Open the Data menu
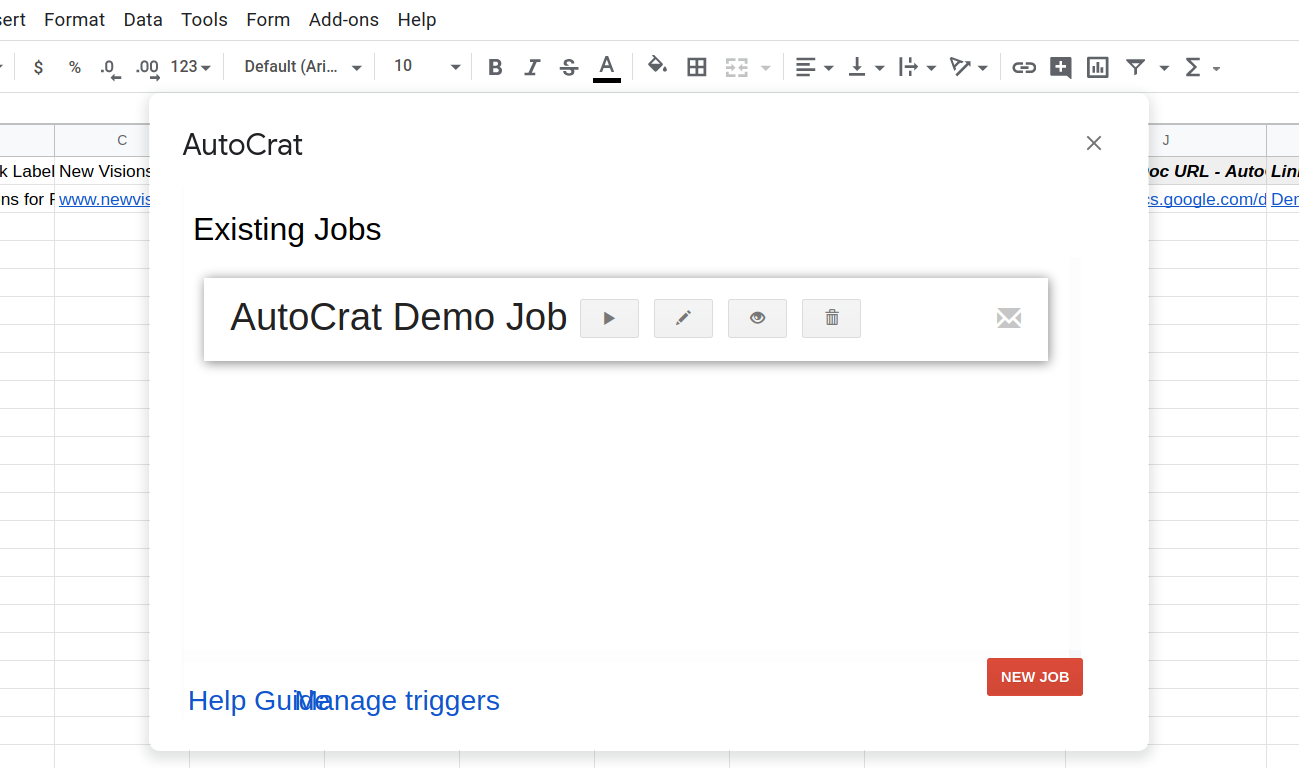 [x=143, y=20]
